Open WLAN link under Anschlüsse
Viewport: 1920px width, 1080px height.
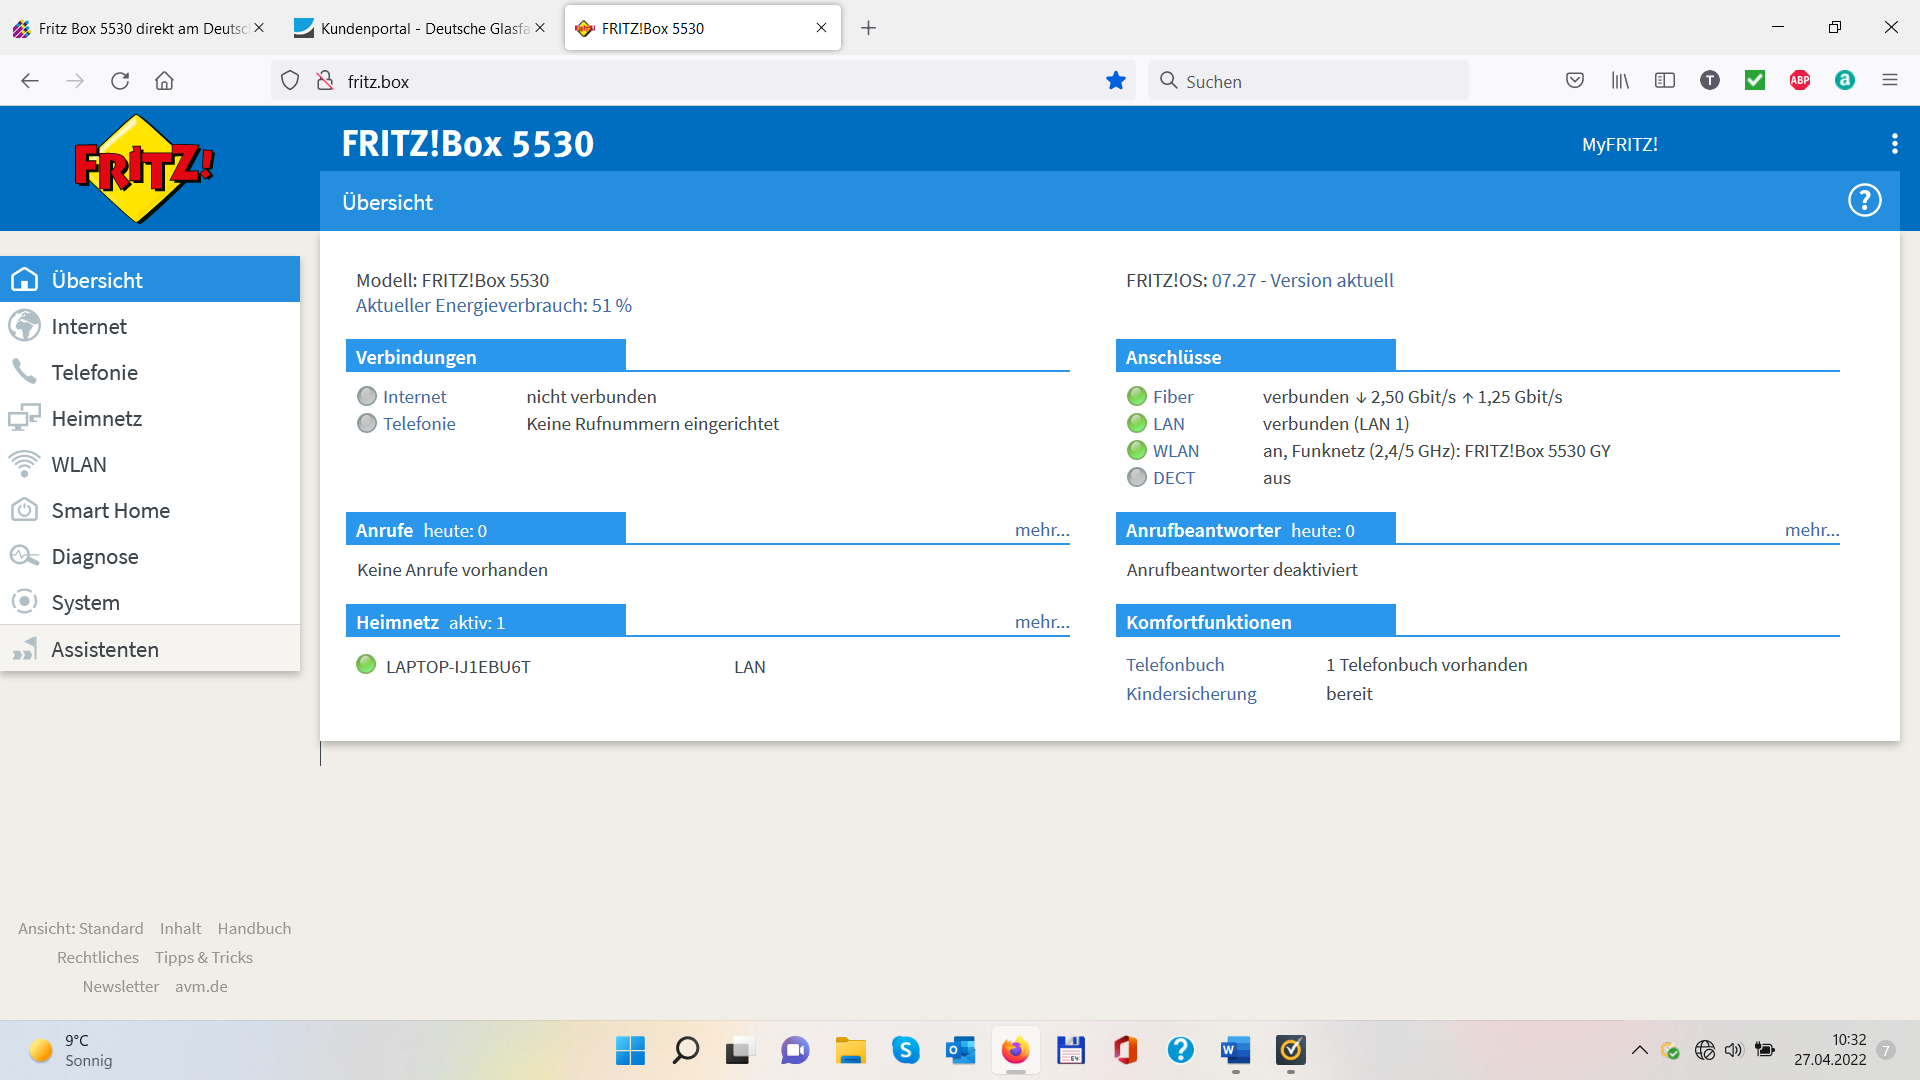point(1176,451)
